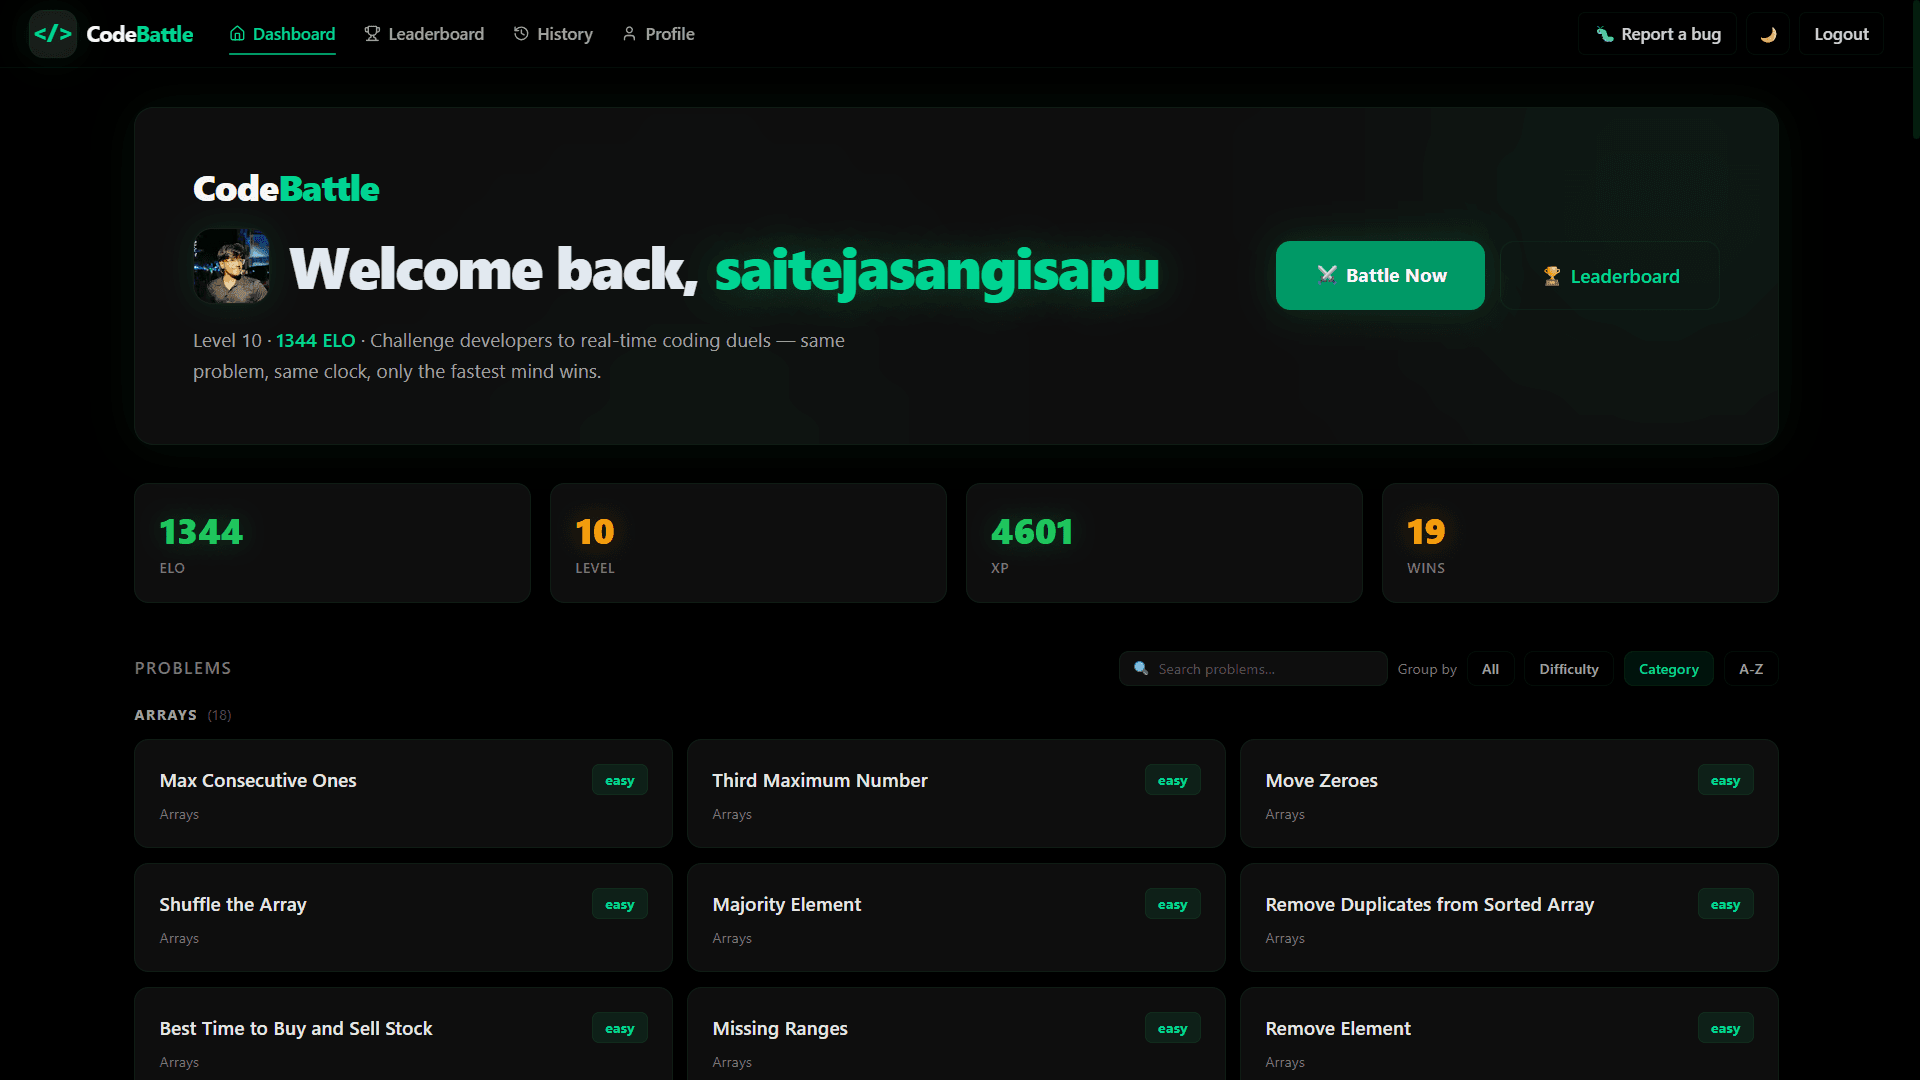The image size is (1920, 1080).
Task: Group problems by Difficulty
Action: (x=1568, y=669)
